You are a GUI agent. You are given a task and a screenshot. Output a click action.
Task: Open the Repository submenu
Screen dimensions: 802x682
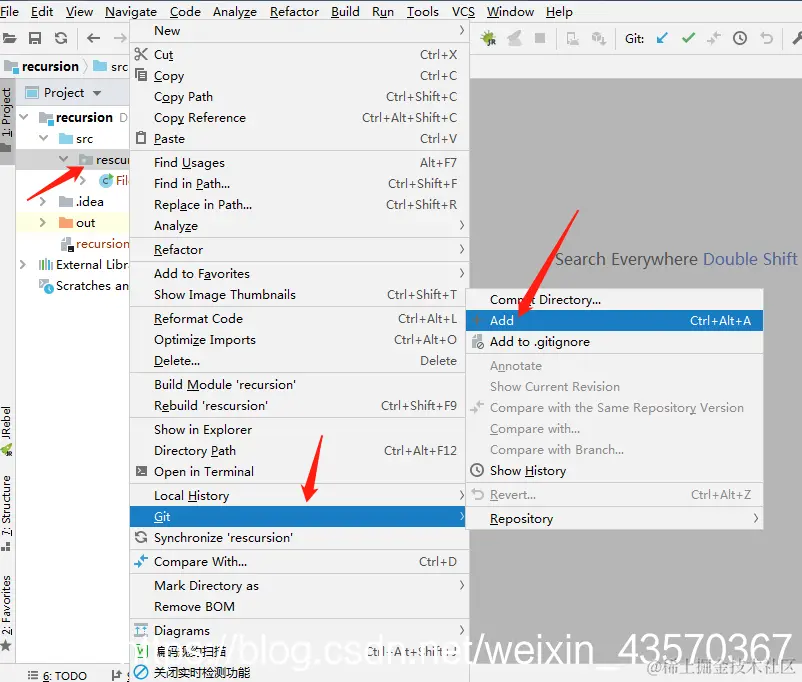click(614, 519)
